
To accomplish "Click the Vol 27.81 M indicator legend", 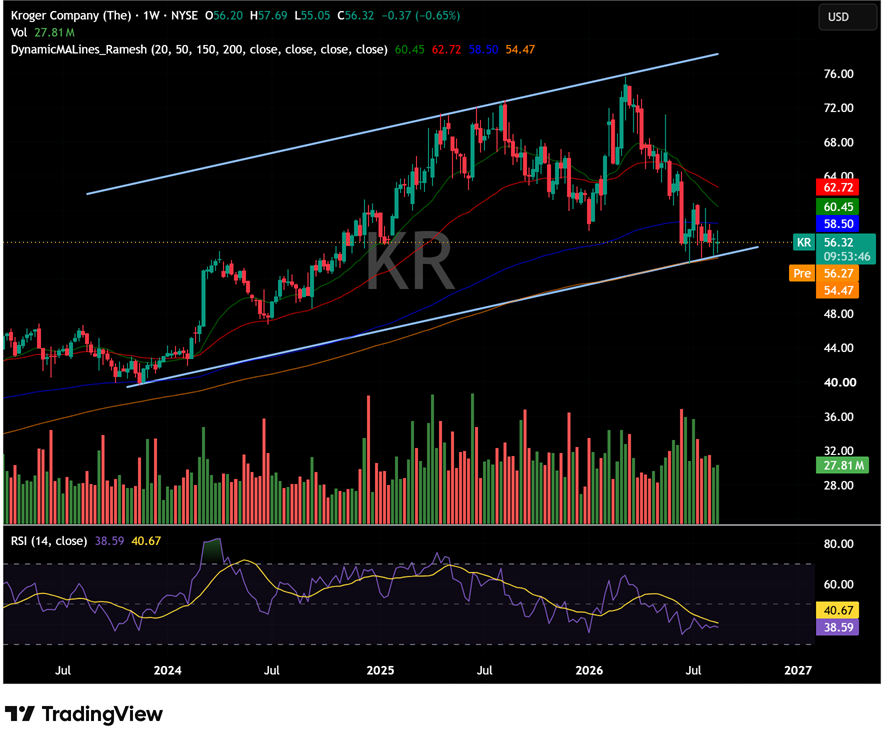I will point(42,32).
